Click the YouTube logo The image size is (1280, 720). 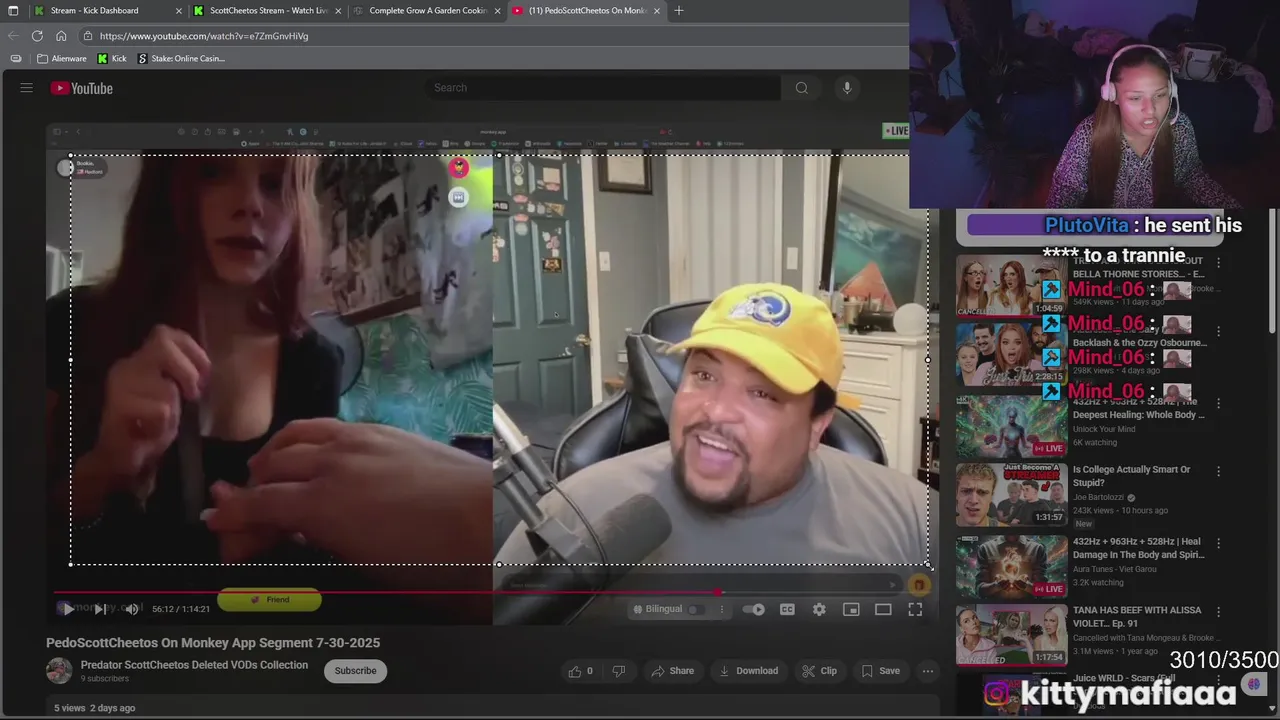[x=82, y=88]
